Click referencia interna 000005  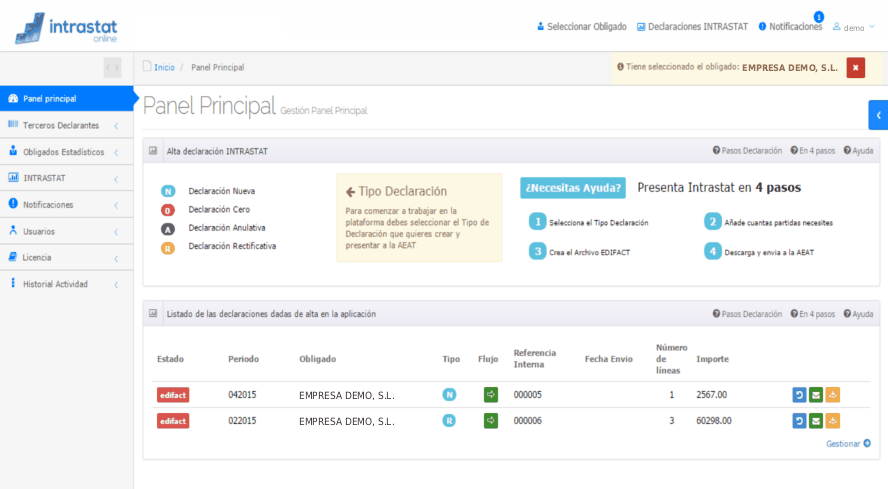tap(528, 395)
